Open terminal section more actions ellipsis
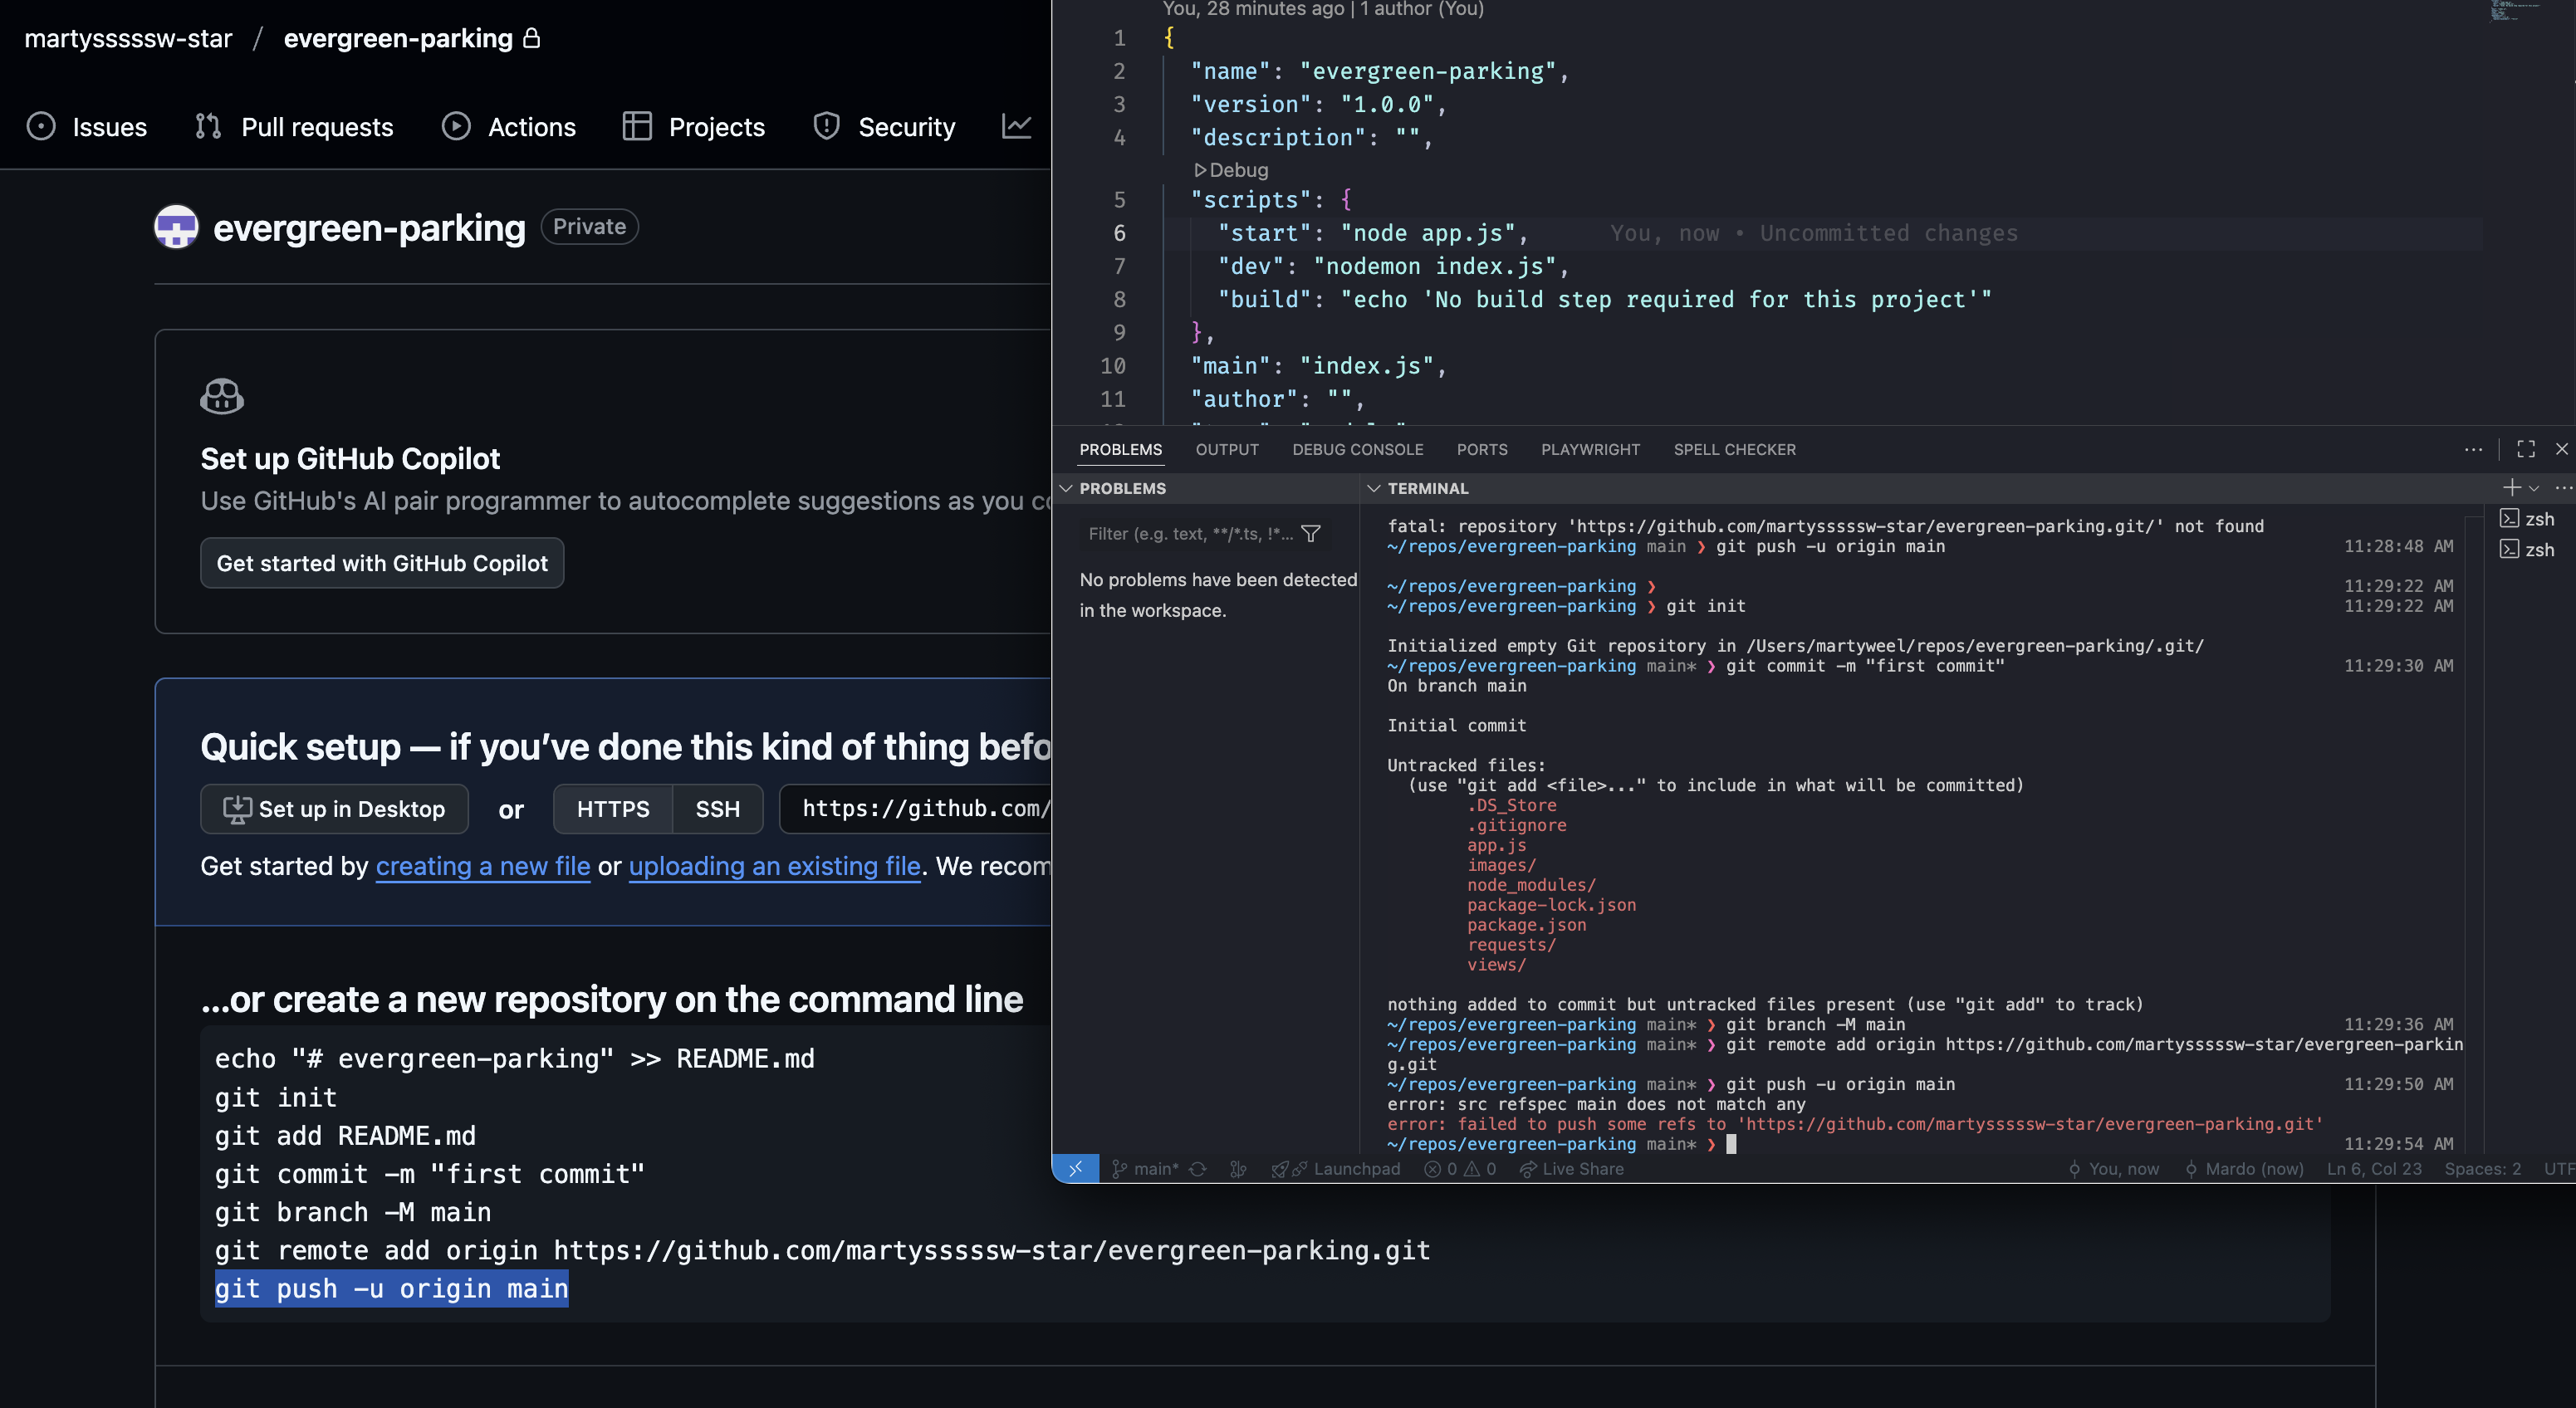The height and width of the screenshot is (1408, 2576). (2563, 488)
